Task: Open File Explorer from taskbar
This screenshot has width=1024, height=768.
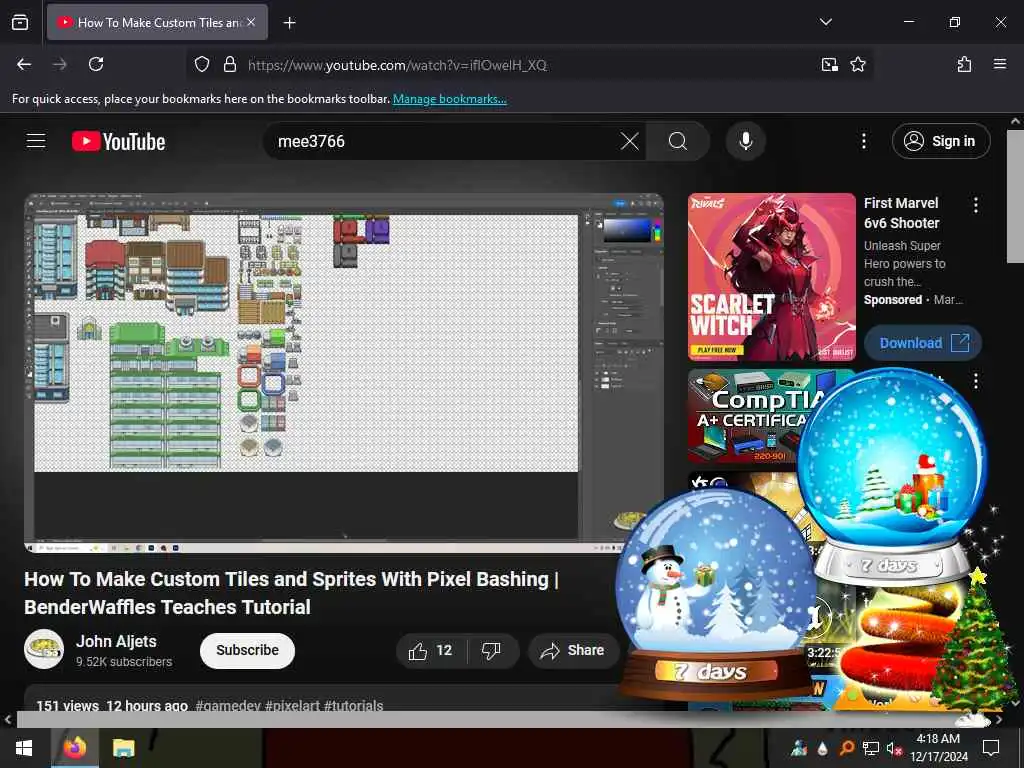Action: pos(123,748)
